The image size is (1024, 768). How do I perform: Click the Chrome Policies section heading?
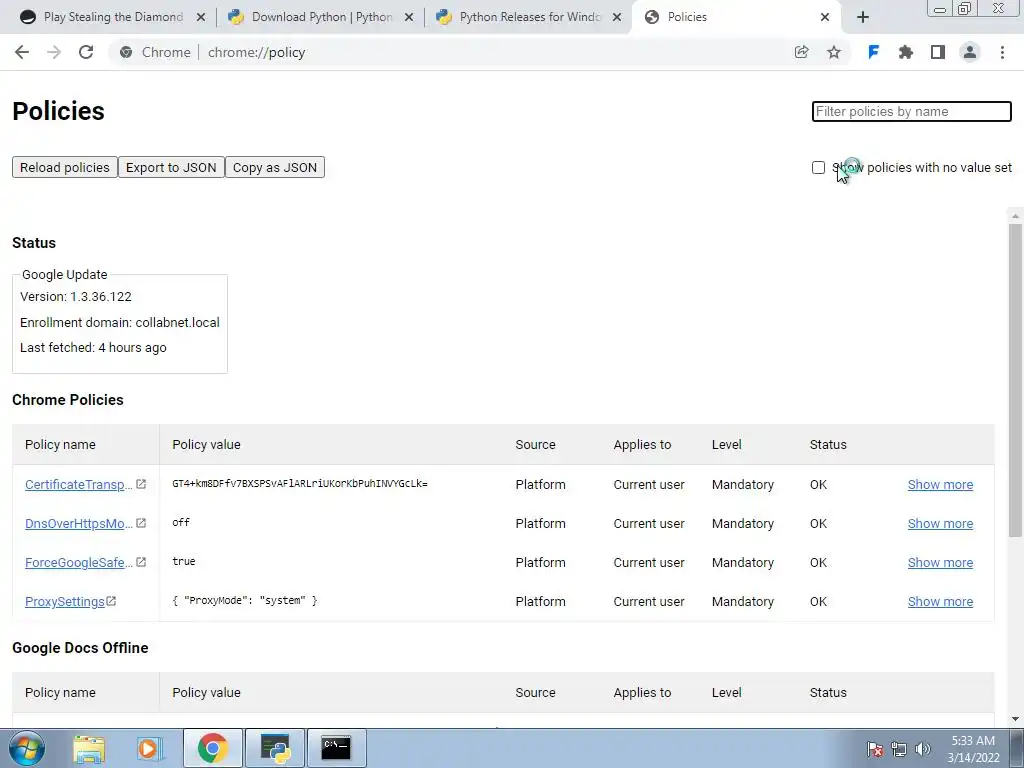68,400
